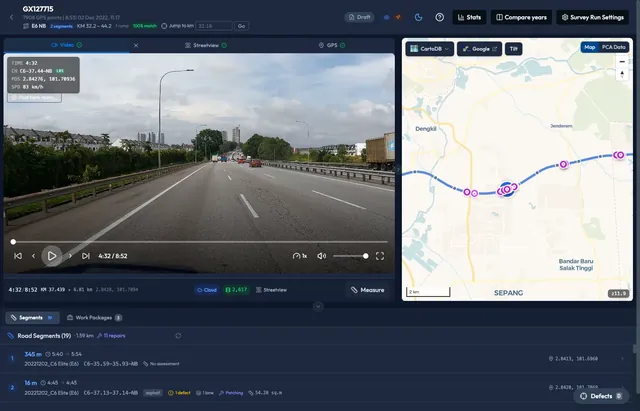Click the volume slider

[x=350, y=256]
